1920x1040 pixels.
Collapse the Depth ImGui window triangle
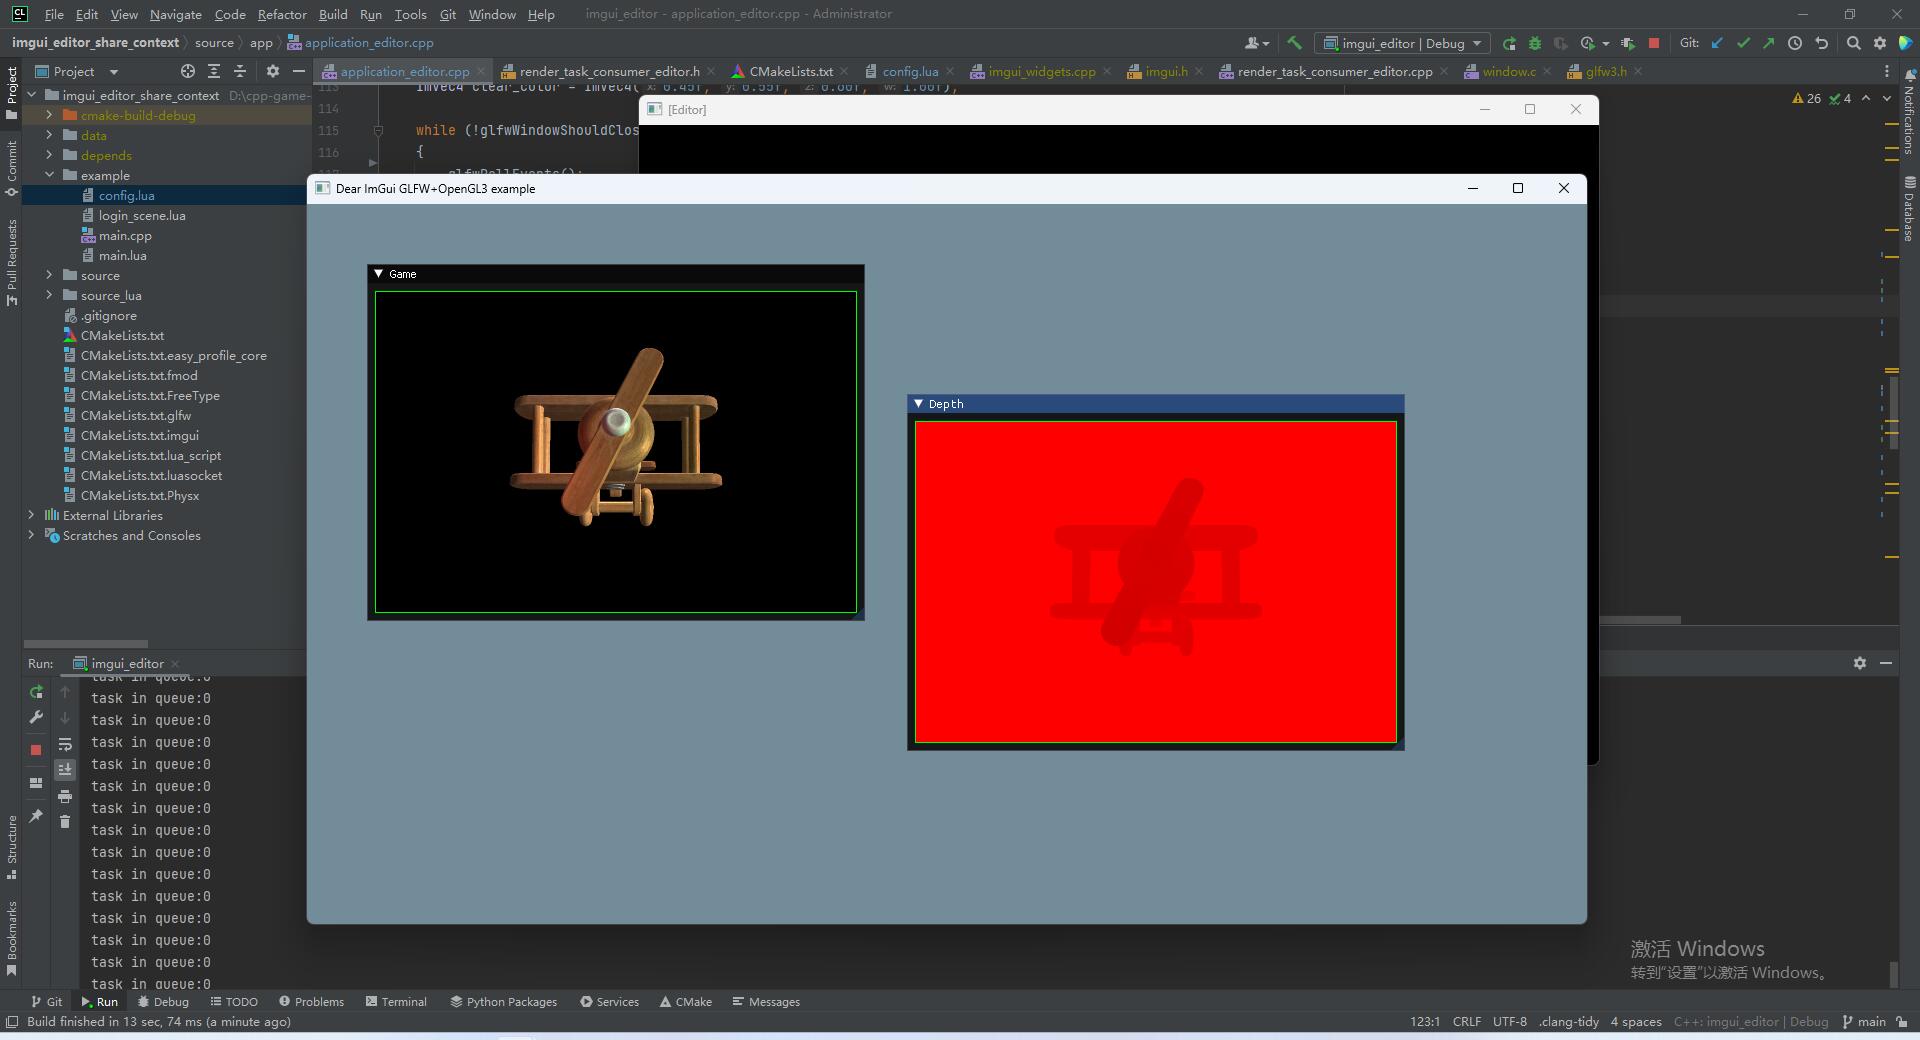click(x=918, y=403)
